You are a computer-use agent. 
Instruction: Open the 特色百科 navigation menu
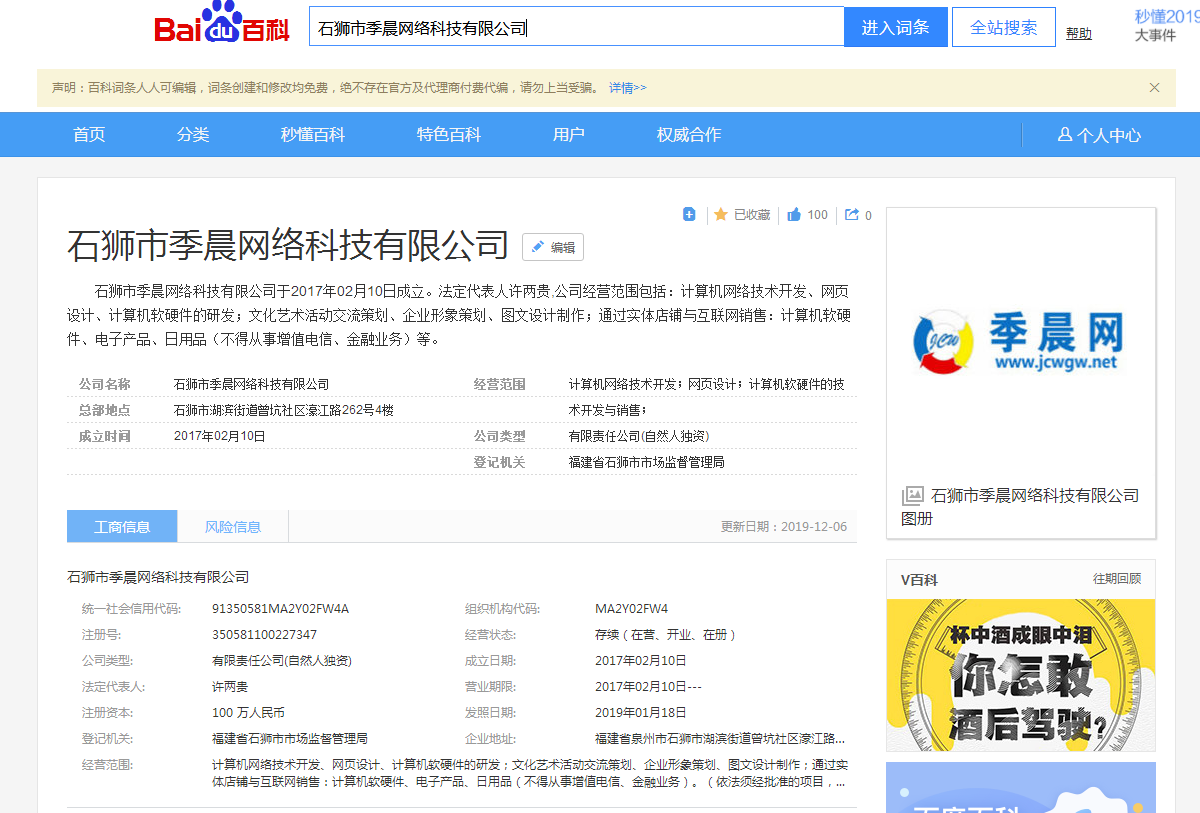449,135
